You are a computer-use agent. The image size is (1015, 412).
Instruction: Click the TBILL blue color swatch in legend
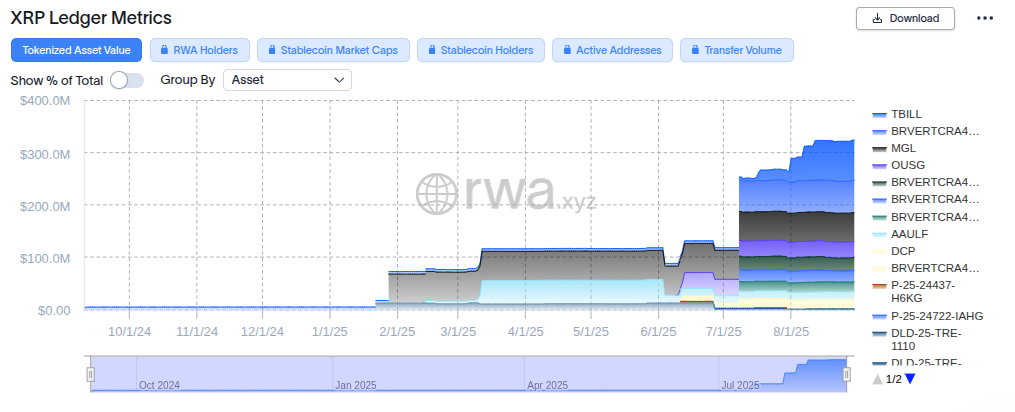(x=879, y=115)
